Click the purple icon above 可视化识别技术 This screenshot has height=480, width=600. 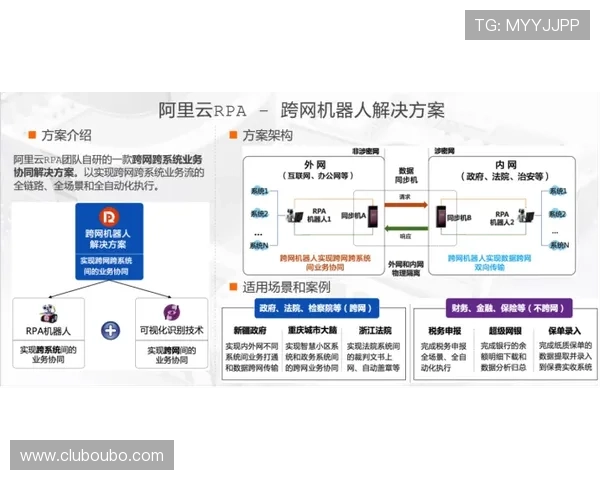[x=171, y=312]
